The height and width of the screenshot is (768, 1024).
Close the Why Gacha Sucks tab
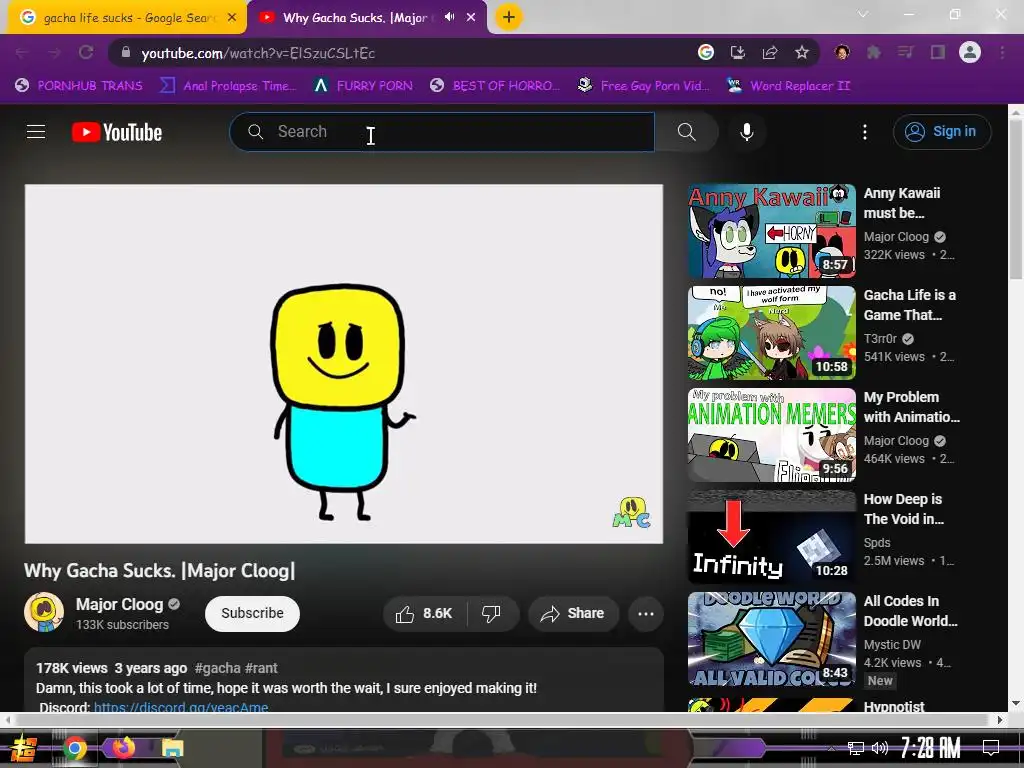(471, 18)
